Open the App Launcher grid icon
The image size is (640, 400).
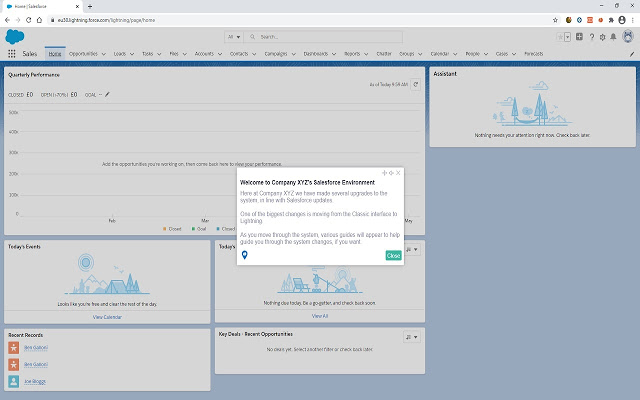tap(11, 53)
